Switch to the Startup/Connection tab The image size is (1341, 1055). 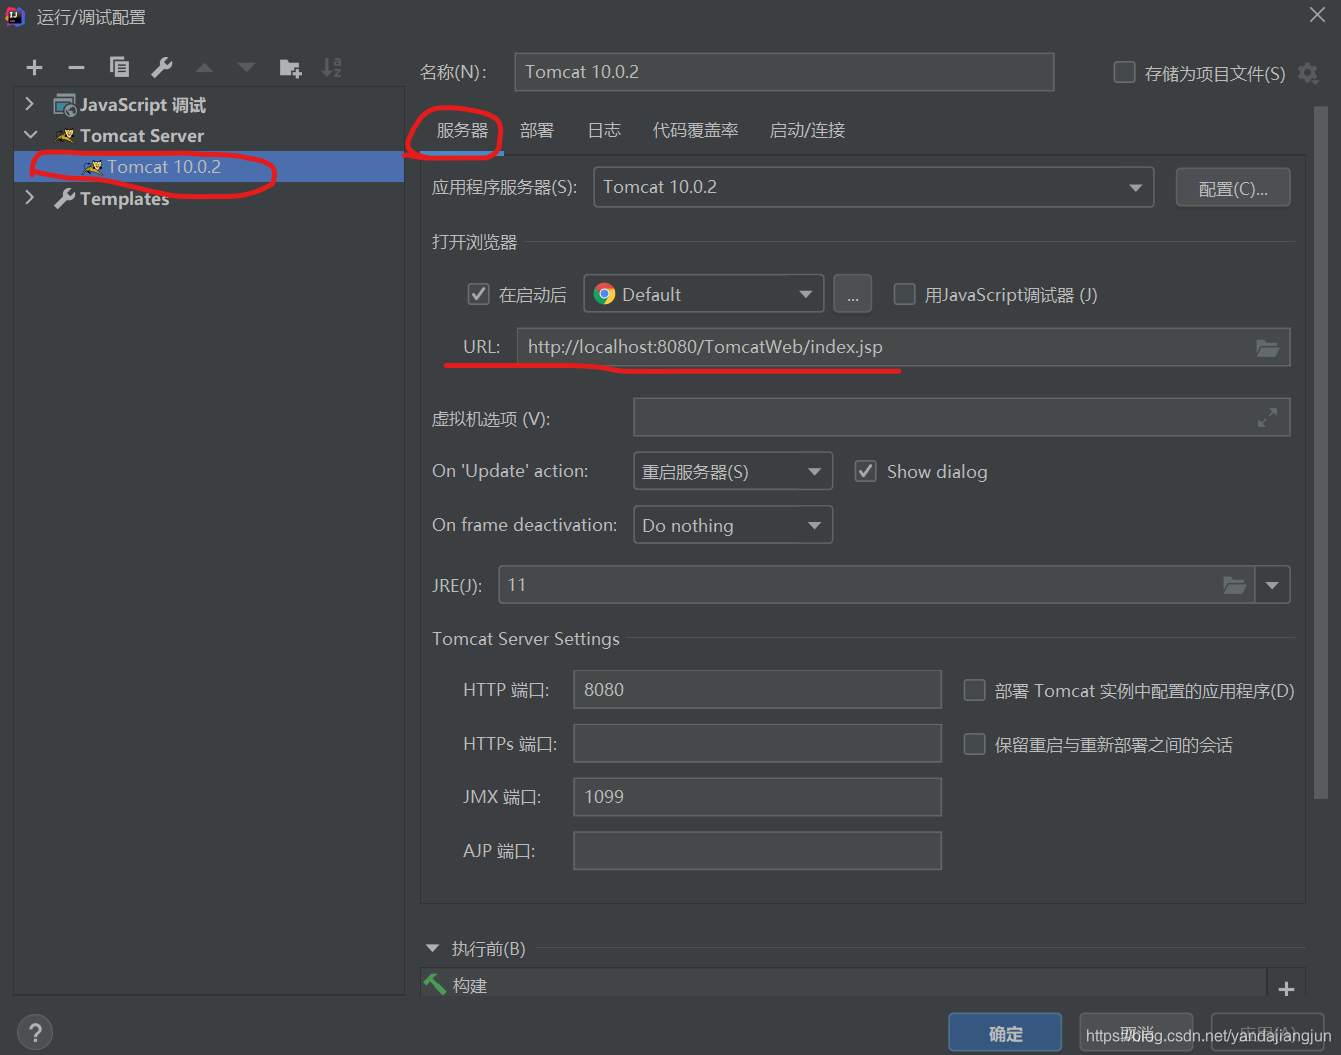pos(807,130)
